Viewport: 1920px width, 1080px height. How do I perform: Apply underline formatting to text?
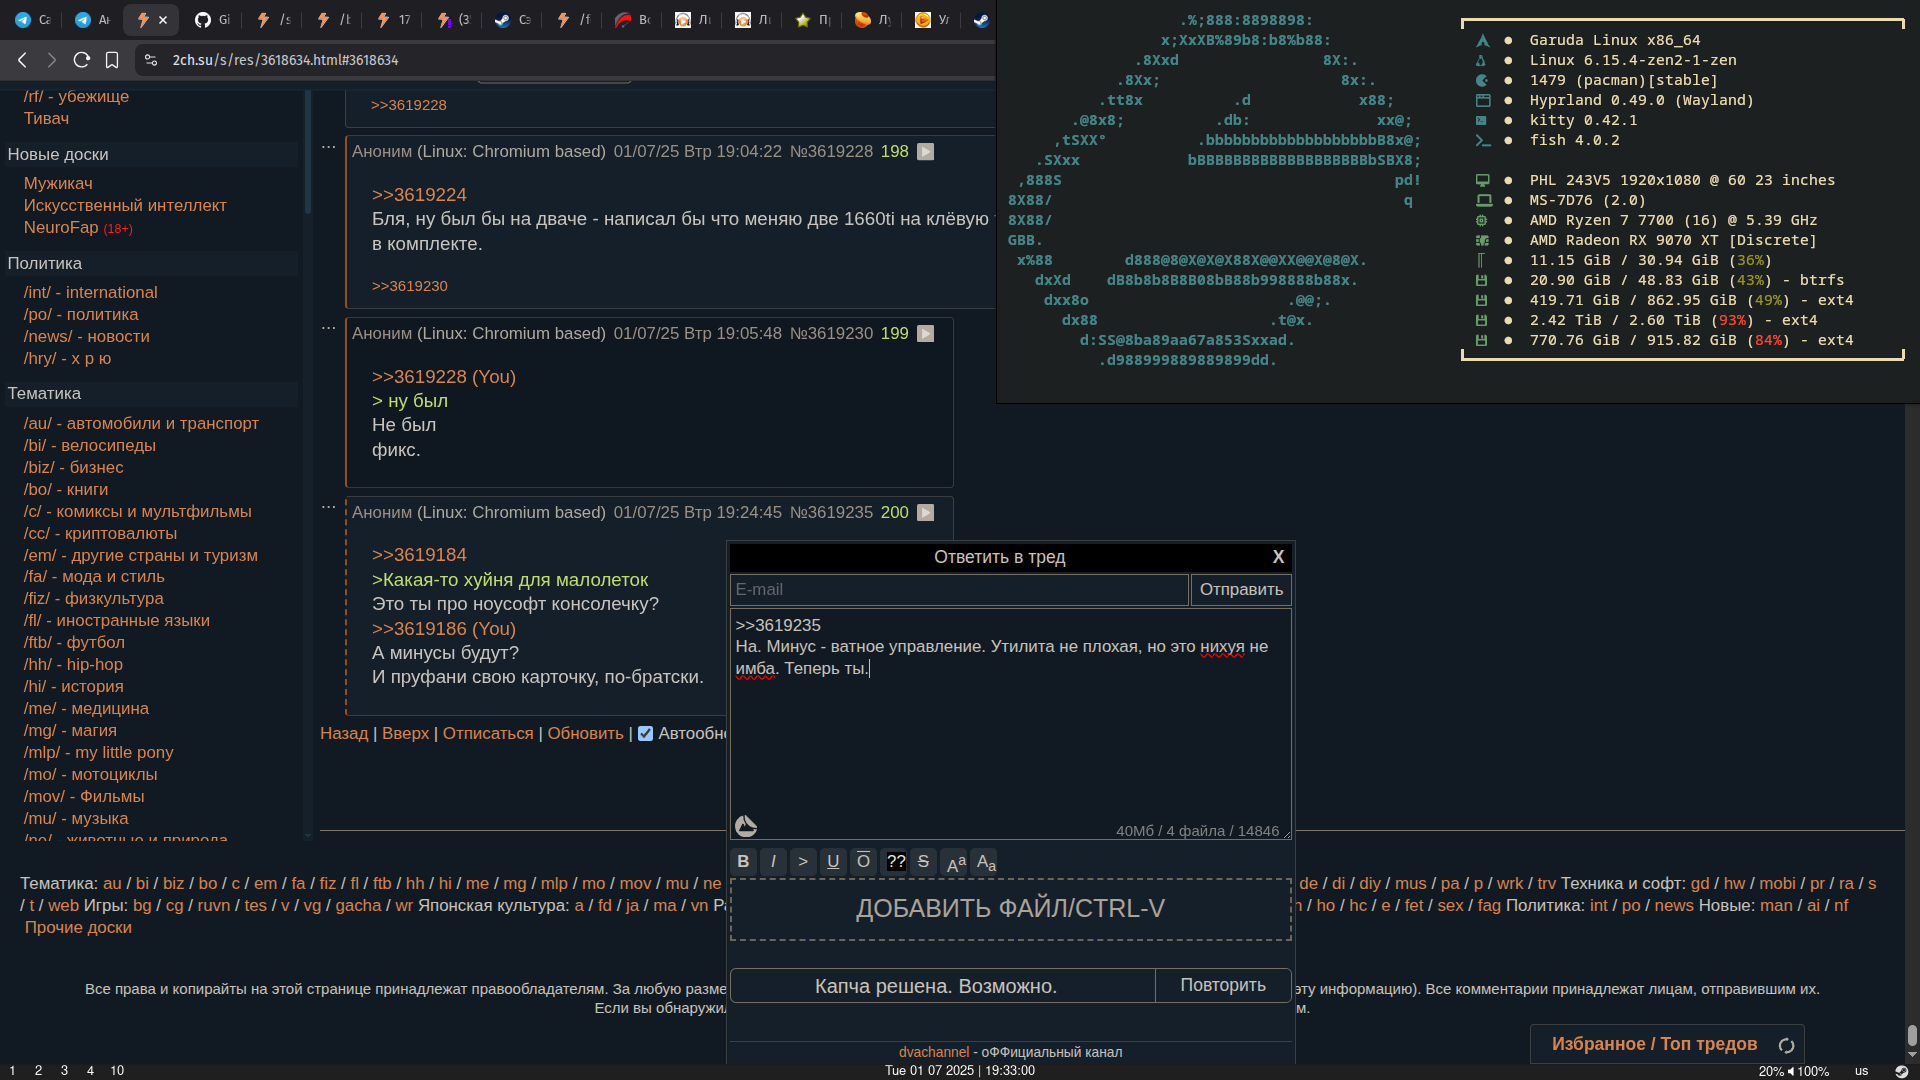tap(833, 862)
